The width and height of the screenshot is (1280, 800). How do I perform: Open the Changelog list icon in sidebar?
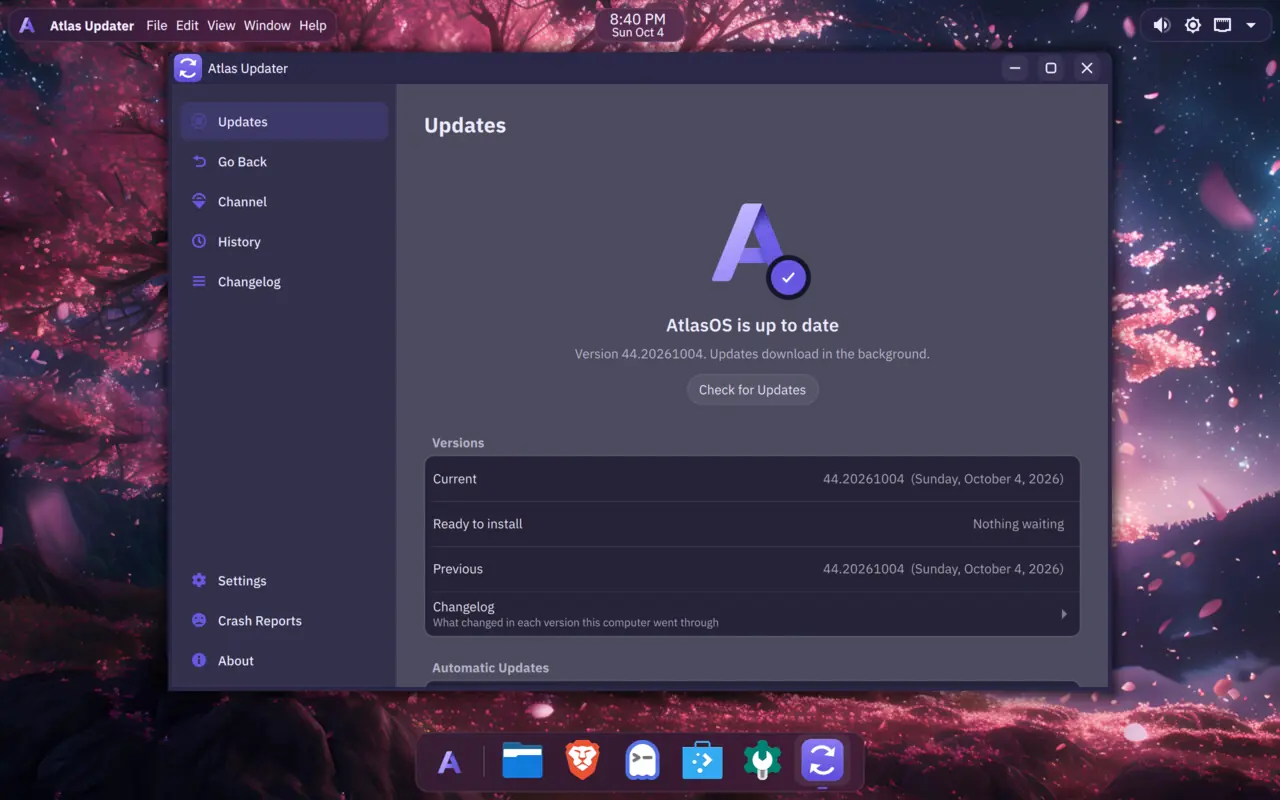(199, 282)
